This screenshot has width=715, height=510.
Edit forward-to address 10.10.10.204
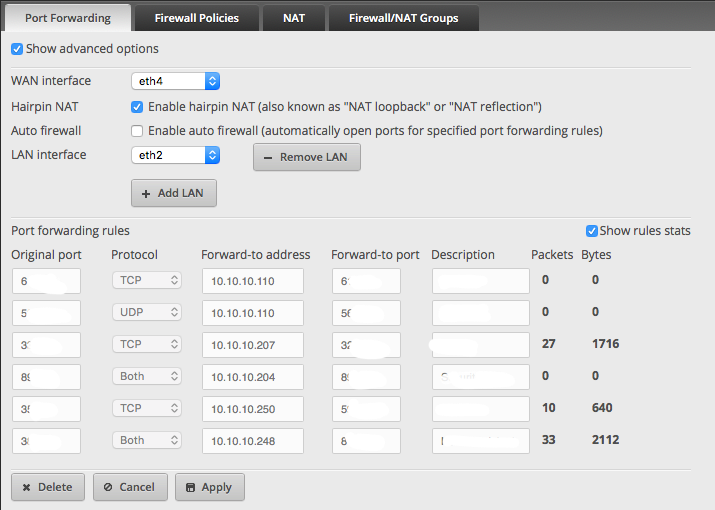(x=252, y=377)
